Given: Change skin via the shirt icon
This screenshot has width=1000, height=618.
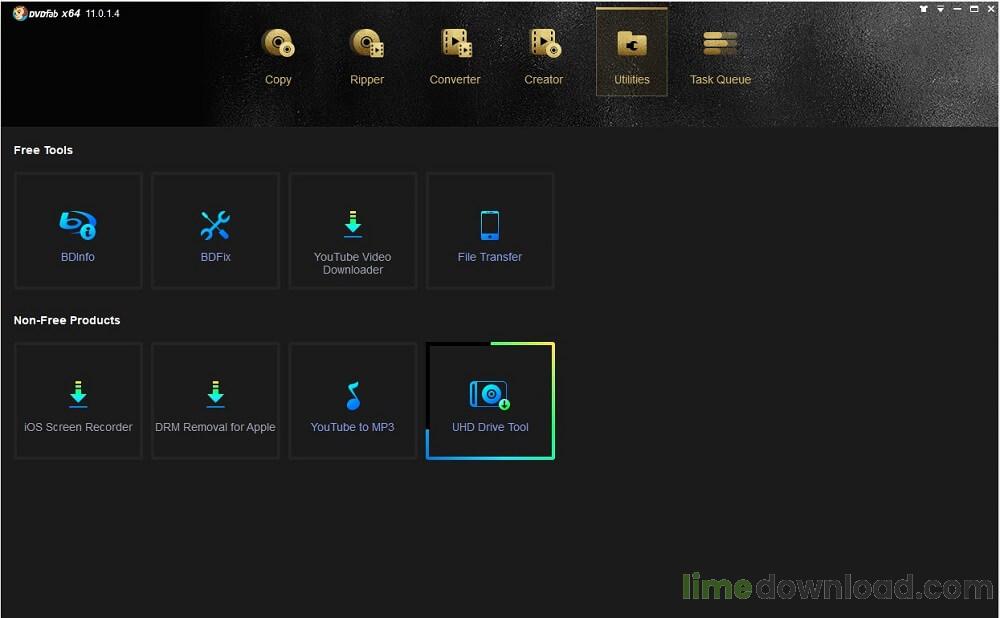Looking at the screenshot, I should tap(923, 9).
